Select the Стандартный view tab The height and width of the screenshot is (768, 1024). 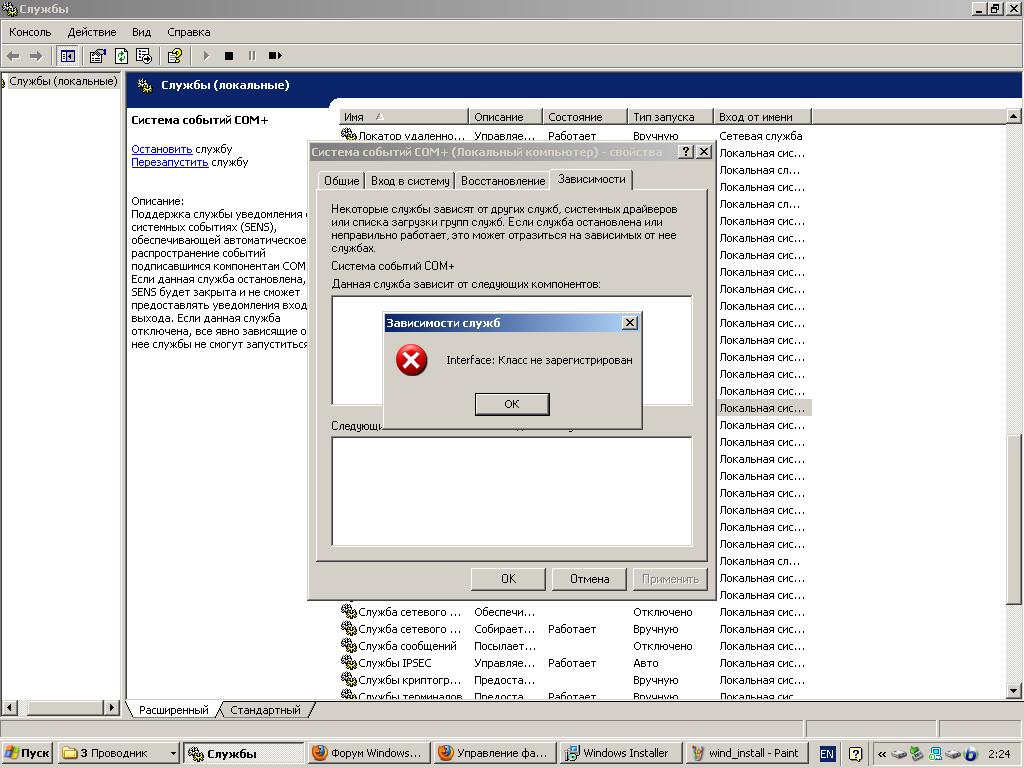coord(265,710)
